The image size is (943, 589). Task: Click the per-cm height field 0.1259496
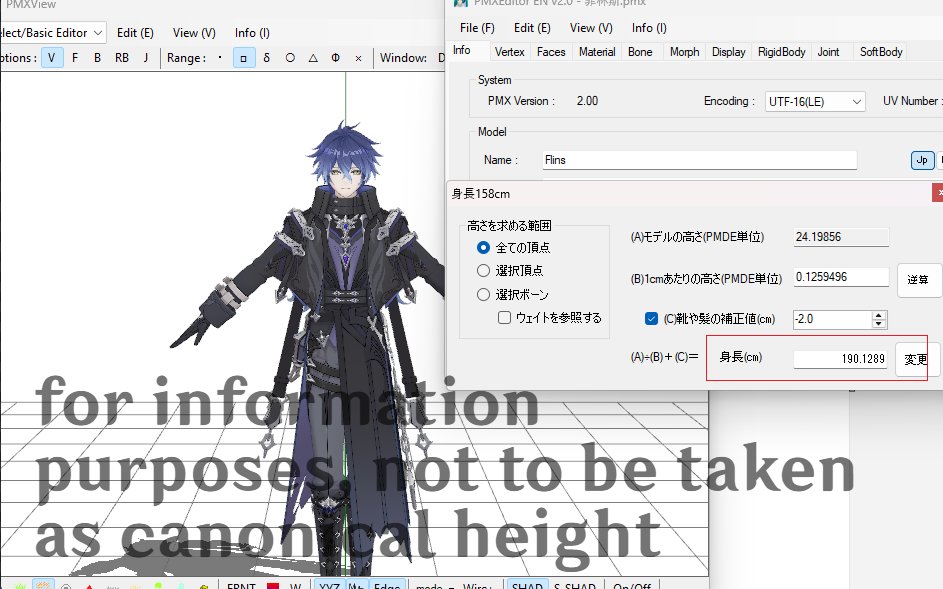click(x=841, y=277)
